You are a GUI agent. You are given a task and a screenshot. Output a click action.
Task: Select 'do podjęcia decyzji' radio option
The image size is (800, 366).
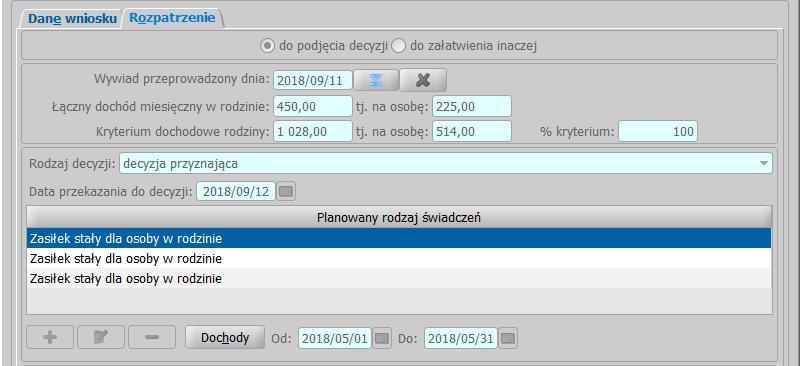[324, 46]
